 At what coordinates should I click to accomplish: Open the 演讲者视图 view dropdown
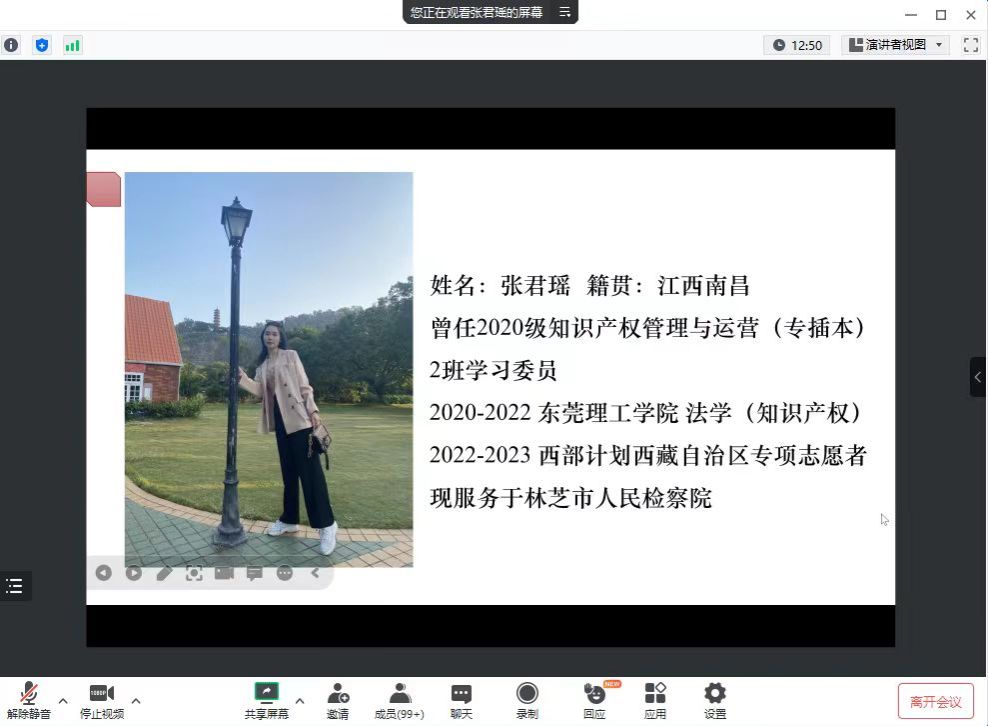pos(895,45)
